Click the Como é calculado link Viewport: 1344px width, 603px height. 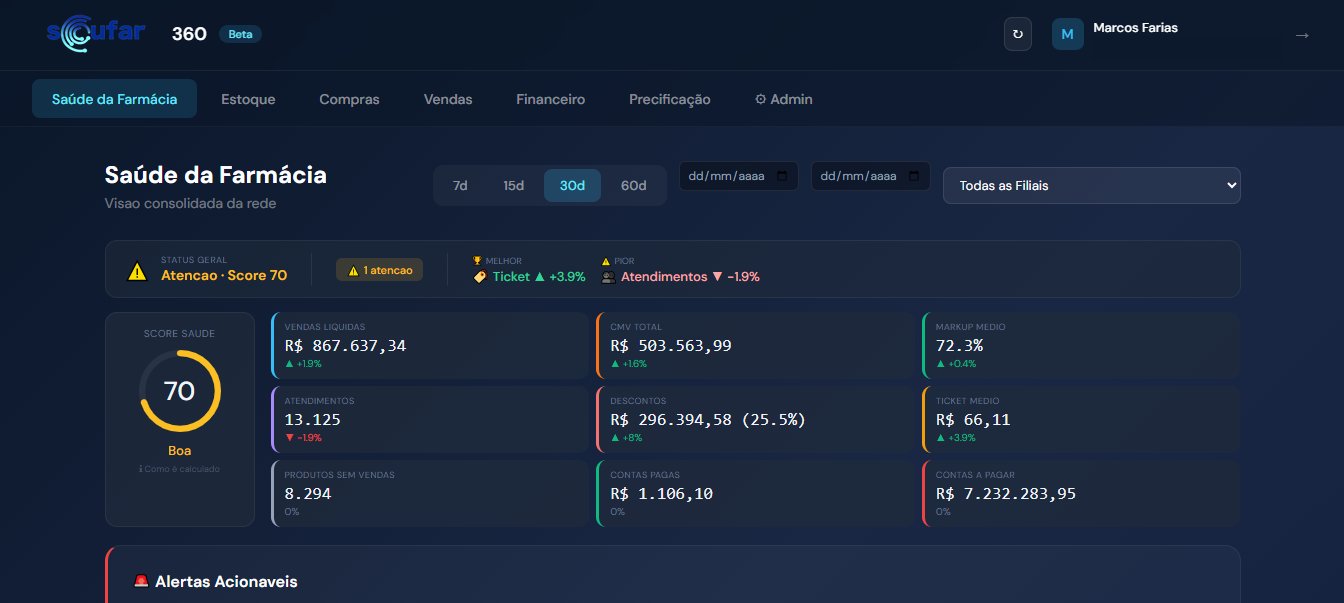(x=180, y=469)
